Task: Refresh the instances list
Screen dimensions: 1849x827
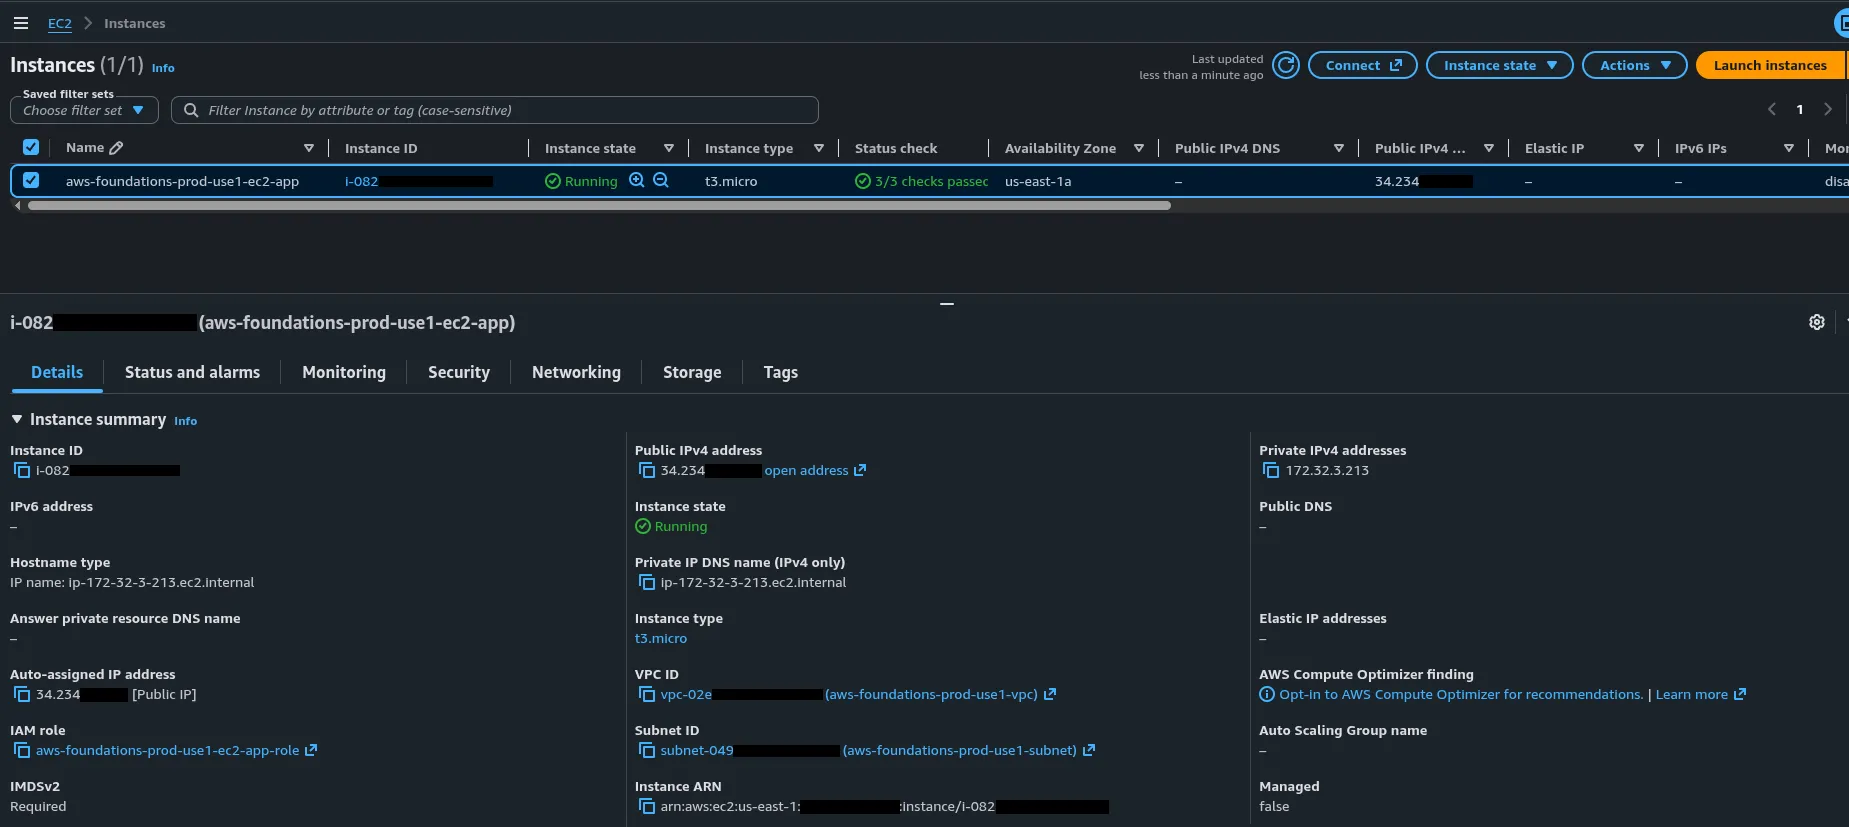Action: tap(1286, 65)
